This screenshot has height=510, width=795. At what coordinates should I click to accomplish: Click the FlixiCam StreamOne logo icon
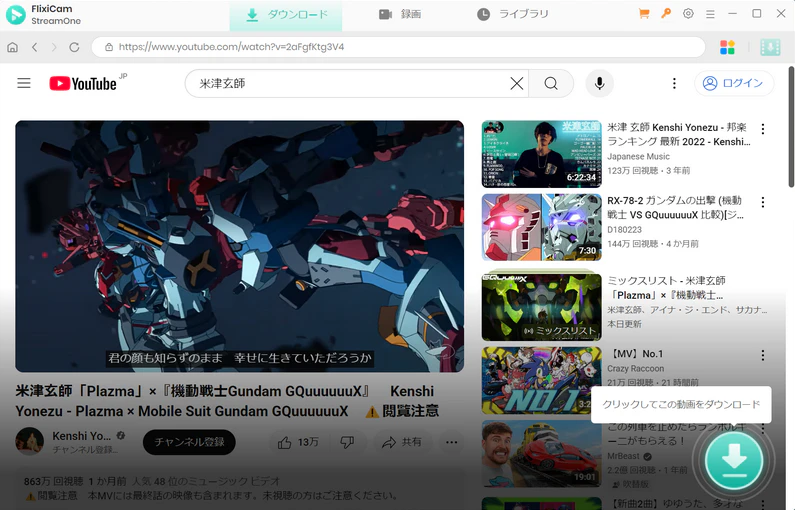[16, 14]
